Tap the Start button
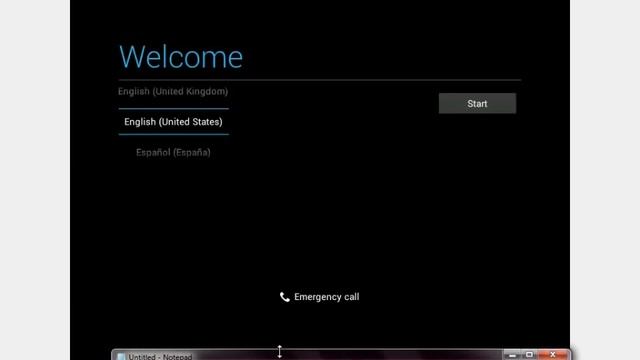The height and width of the screenshot is (360, 640). click(x=477, y=104)
